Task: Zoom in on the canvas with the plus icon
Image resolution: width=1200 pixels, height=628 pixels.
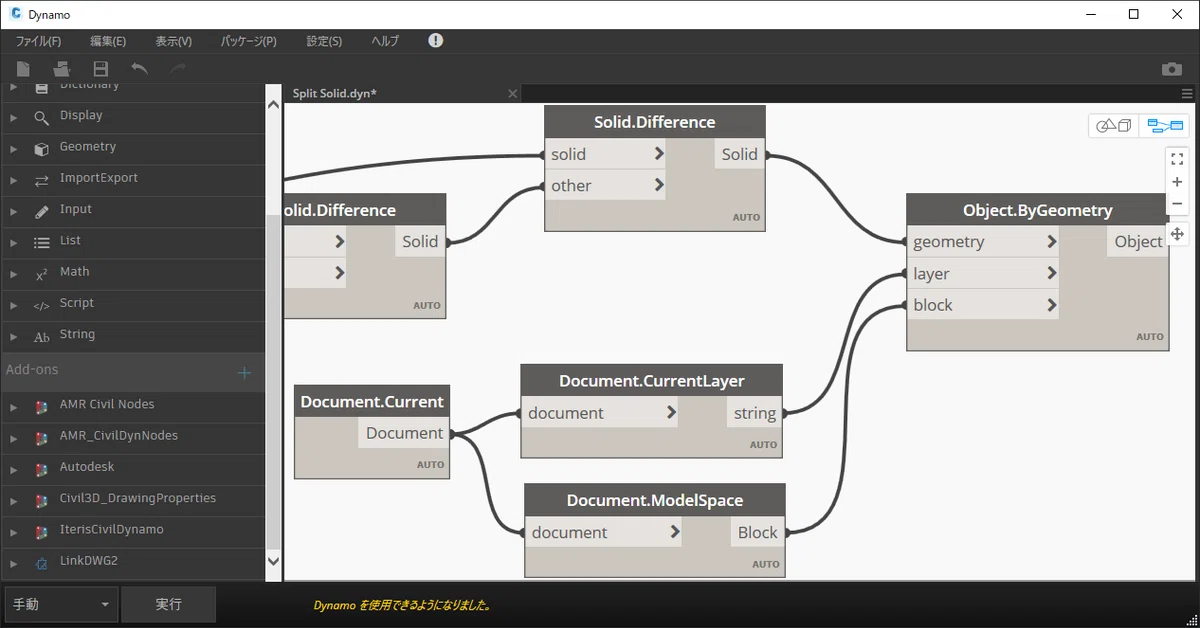Action: click(1177, 182)
